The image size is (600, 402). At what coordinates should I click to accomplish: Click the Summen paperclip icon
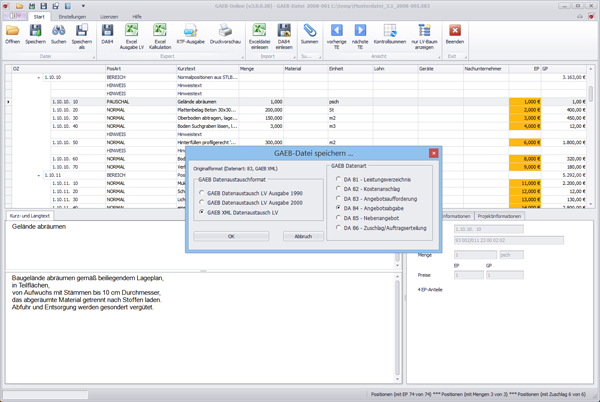tap(309, 31)
